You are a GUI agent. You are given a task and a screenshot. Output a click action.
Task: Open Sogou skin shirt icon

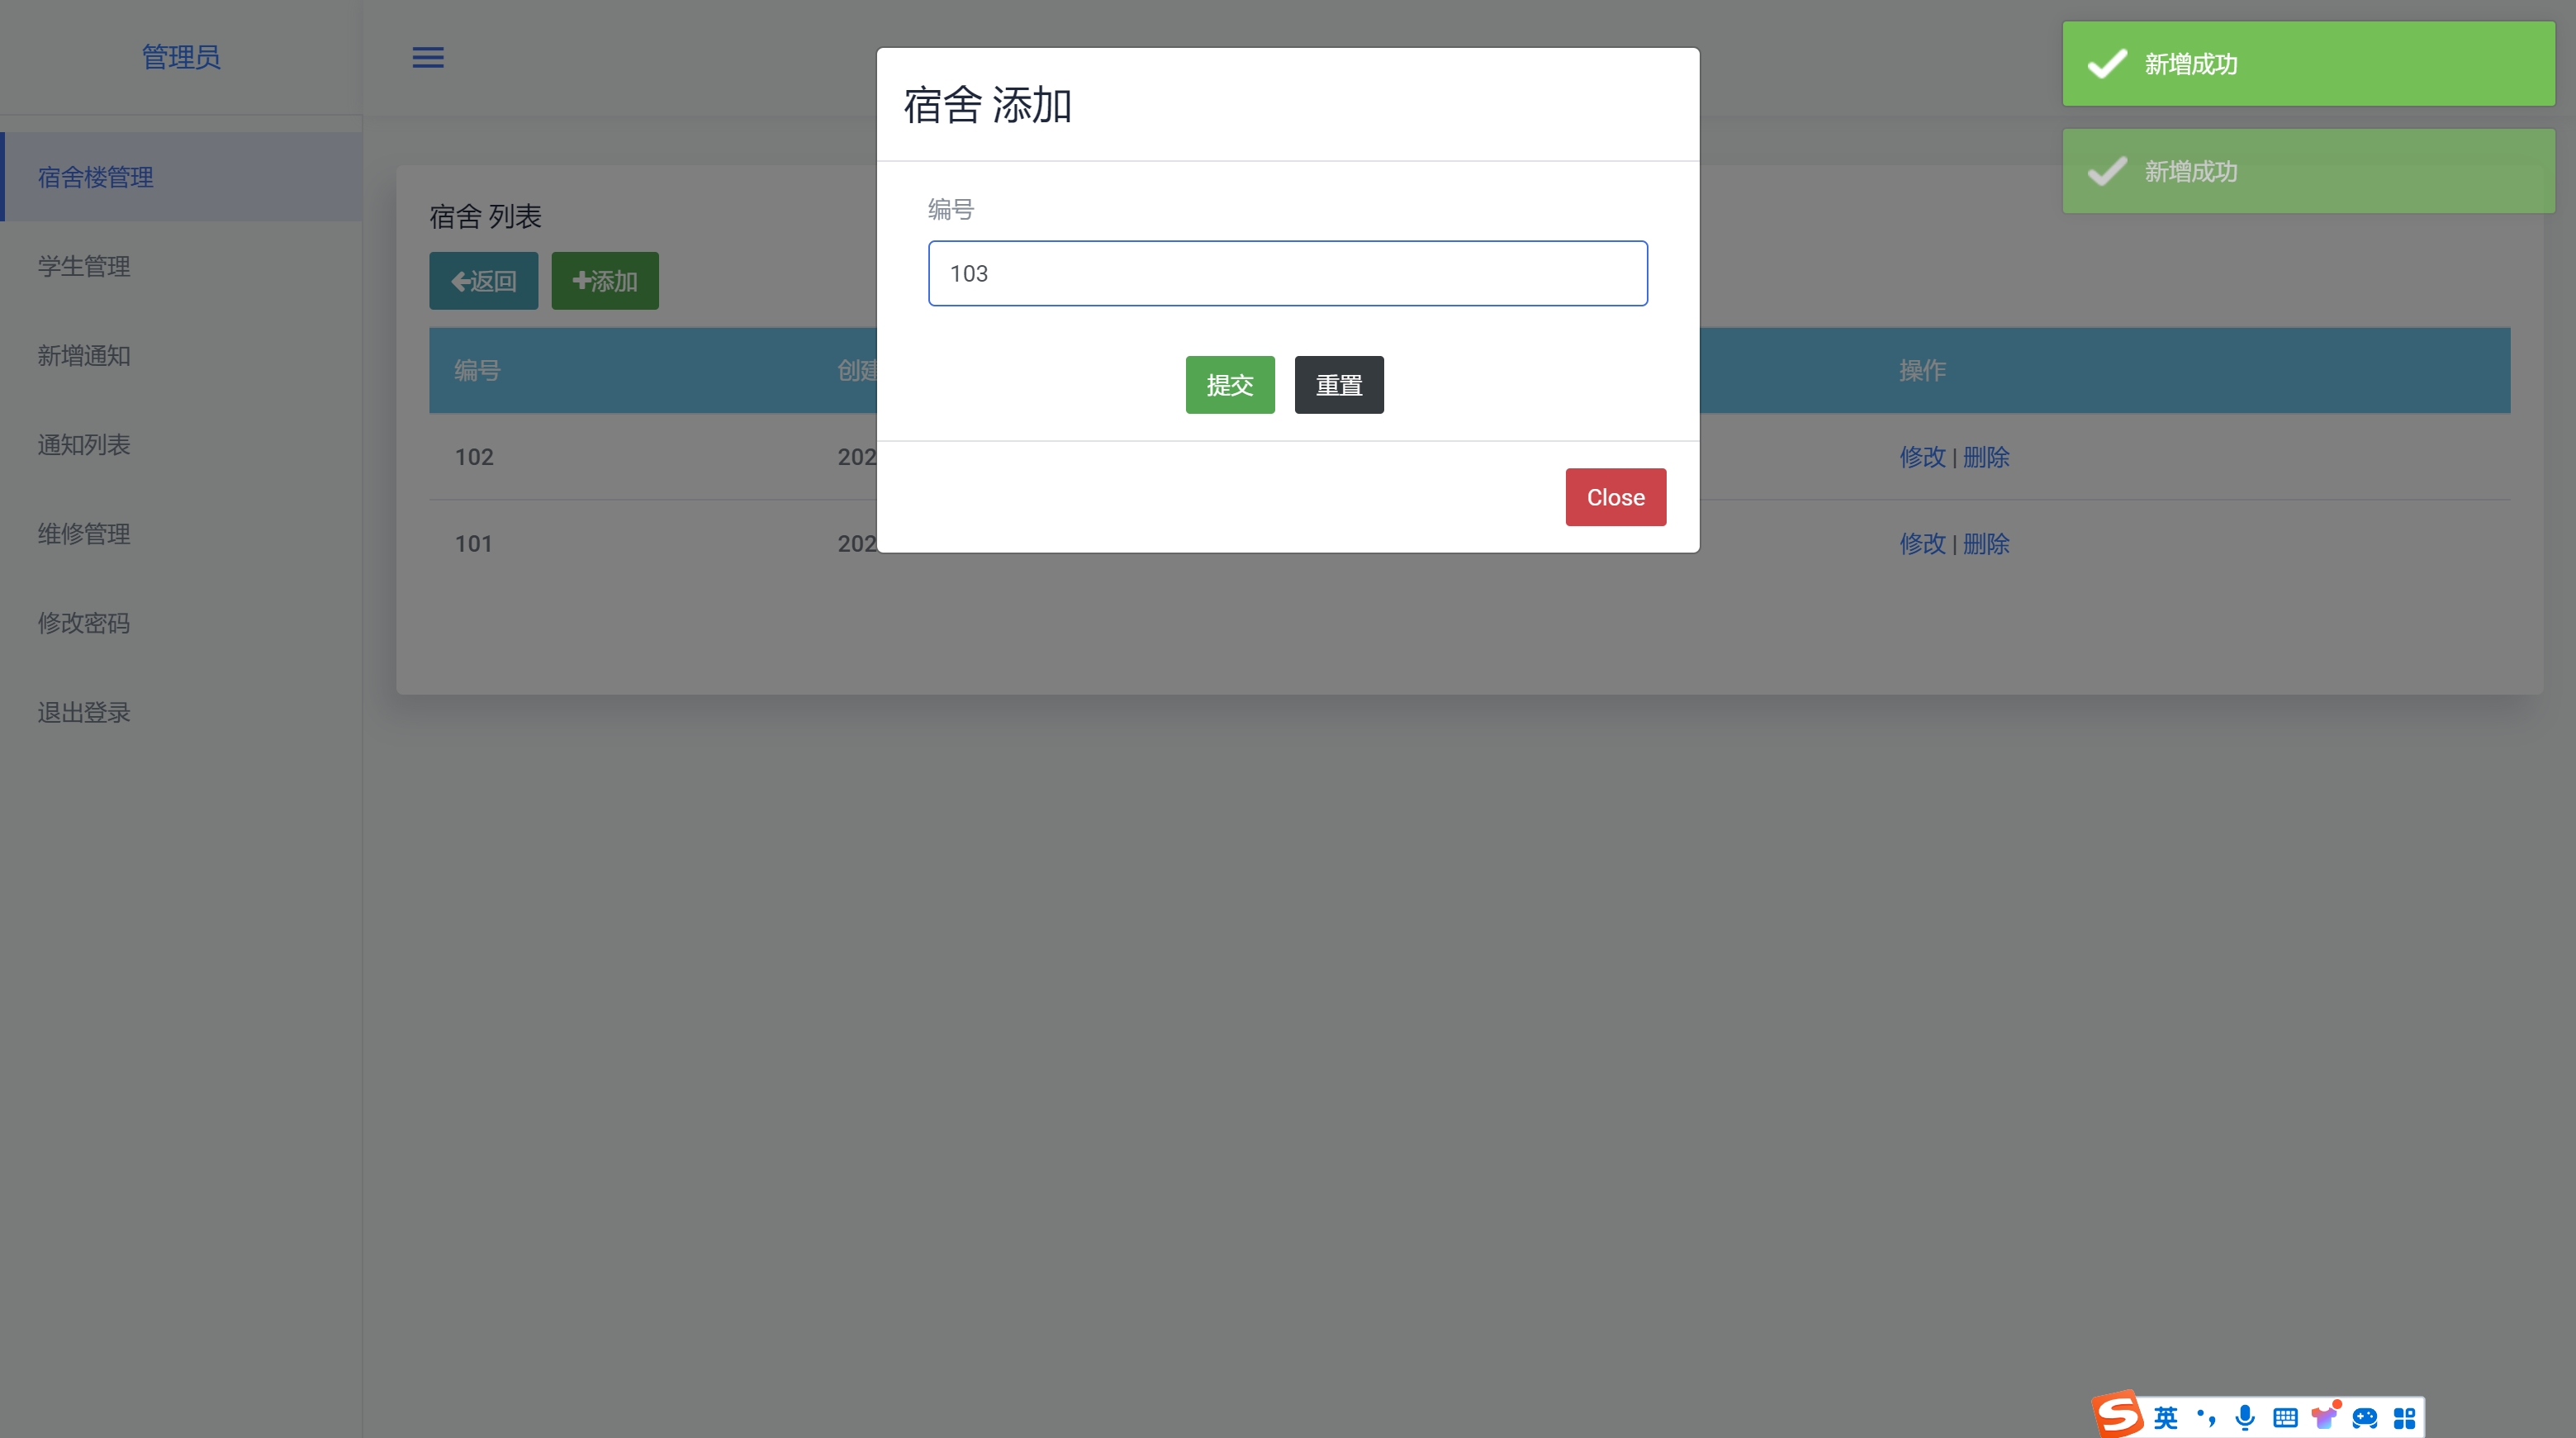click(2325, 1417)
